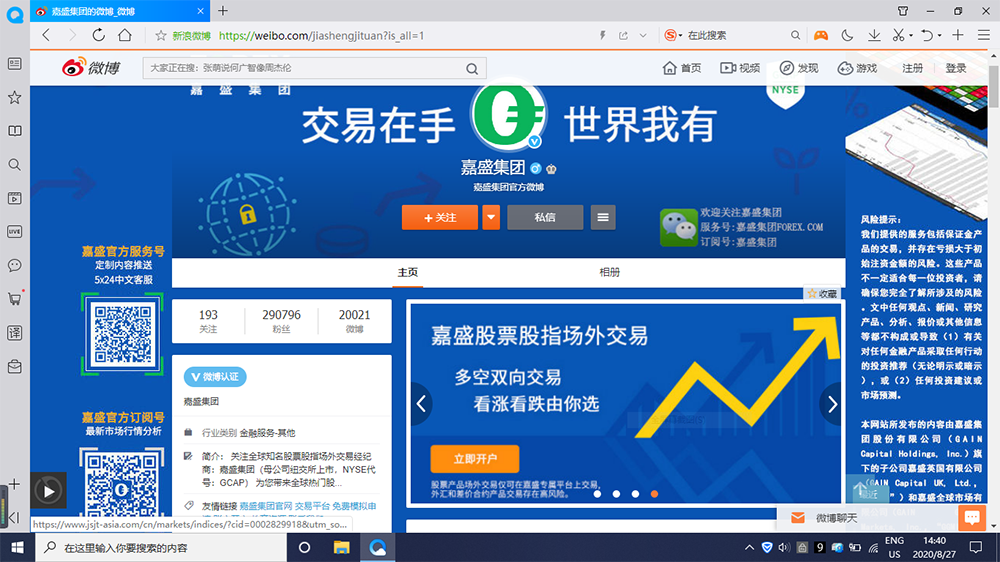Click the Weibo search magnifier icon
The width and height of the screenshot is (1000, 562).
point(472,68)
